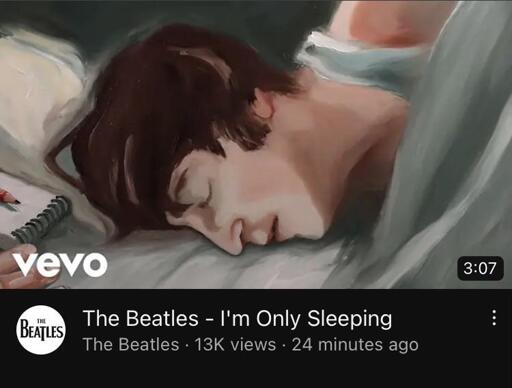This screenshot has width=512, height=388.
Task: Click The Beatles channel name under the title
Action: click(x=131, y=344)
